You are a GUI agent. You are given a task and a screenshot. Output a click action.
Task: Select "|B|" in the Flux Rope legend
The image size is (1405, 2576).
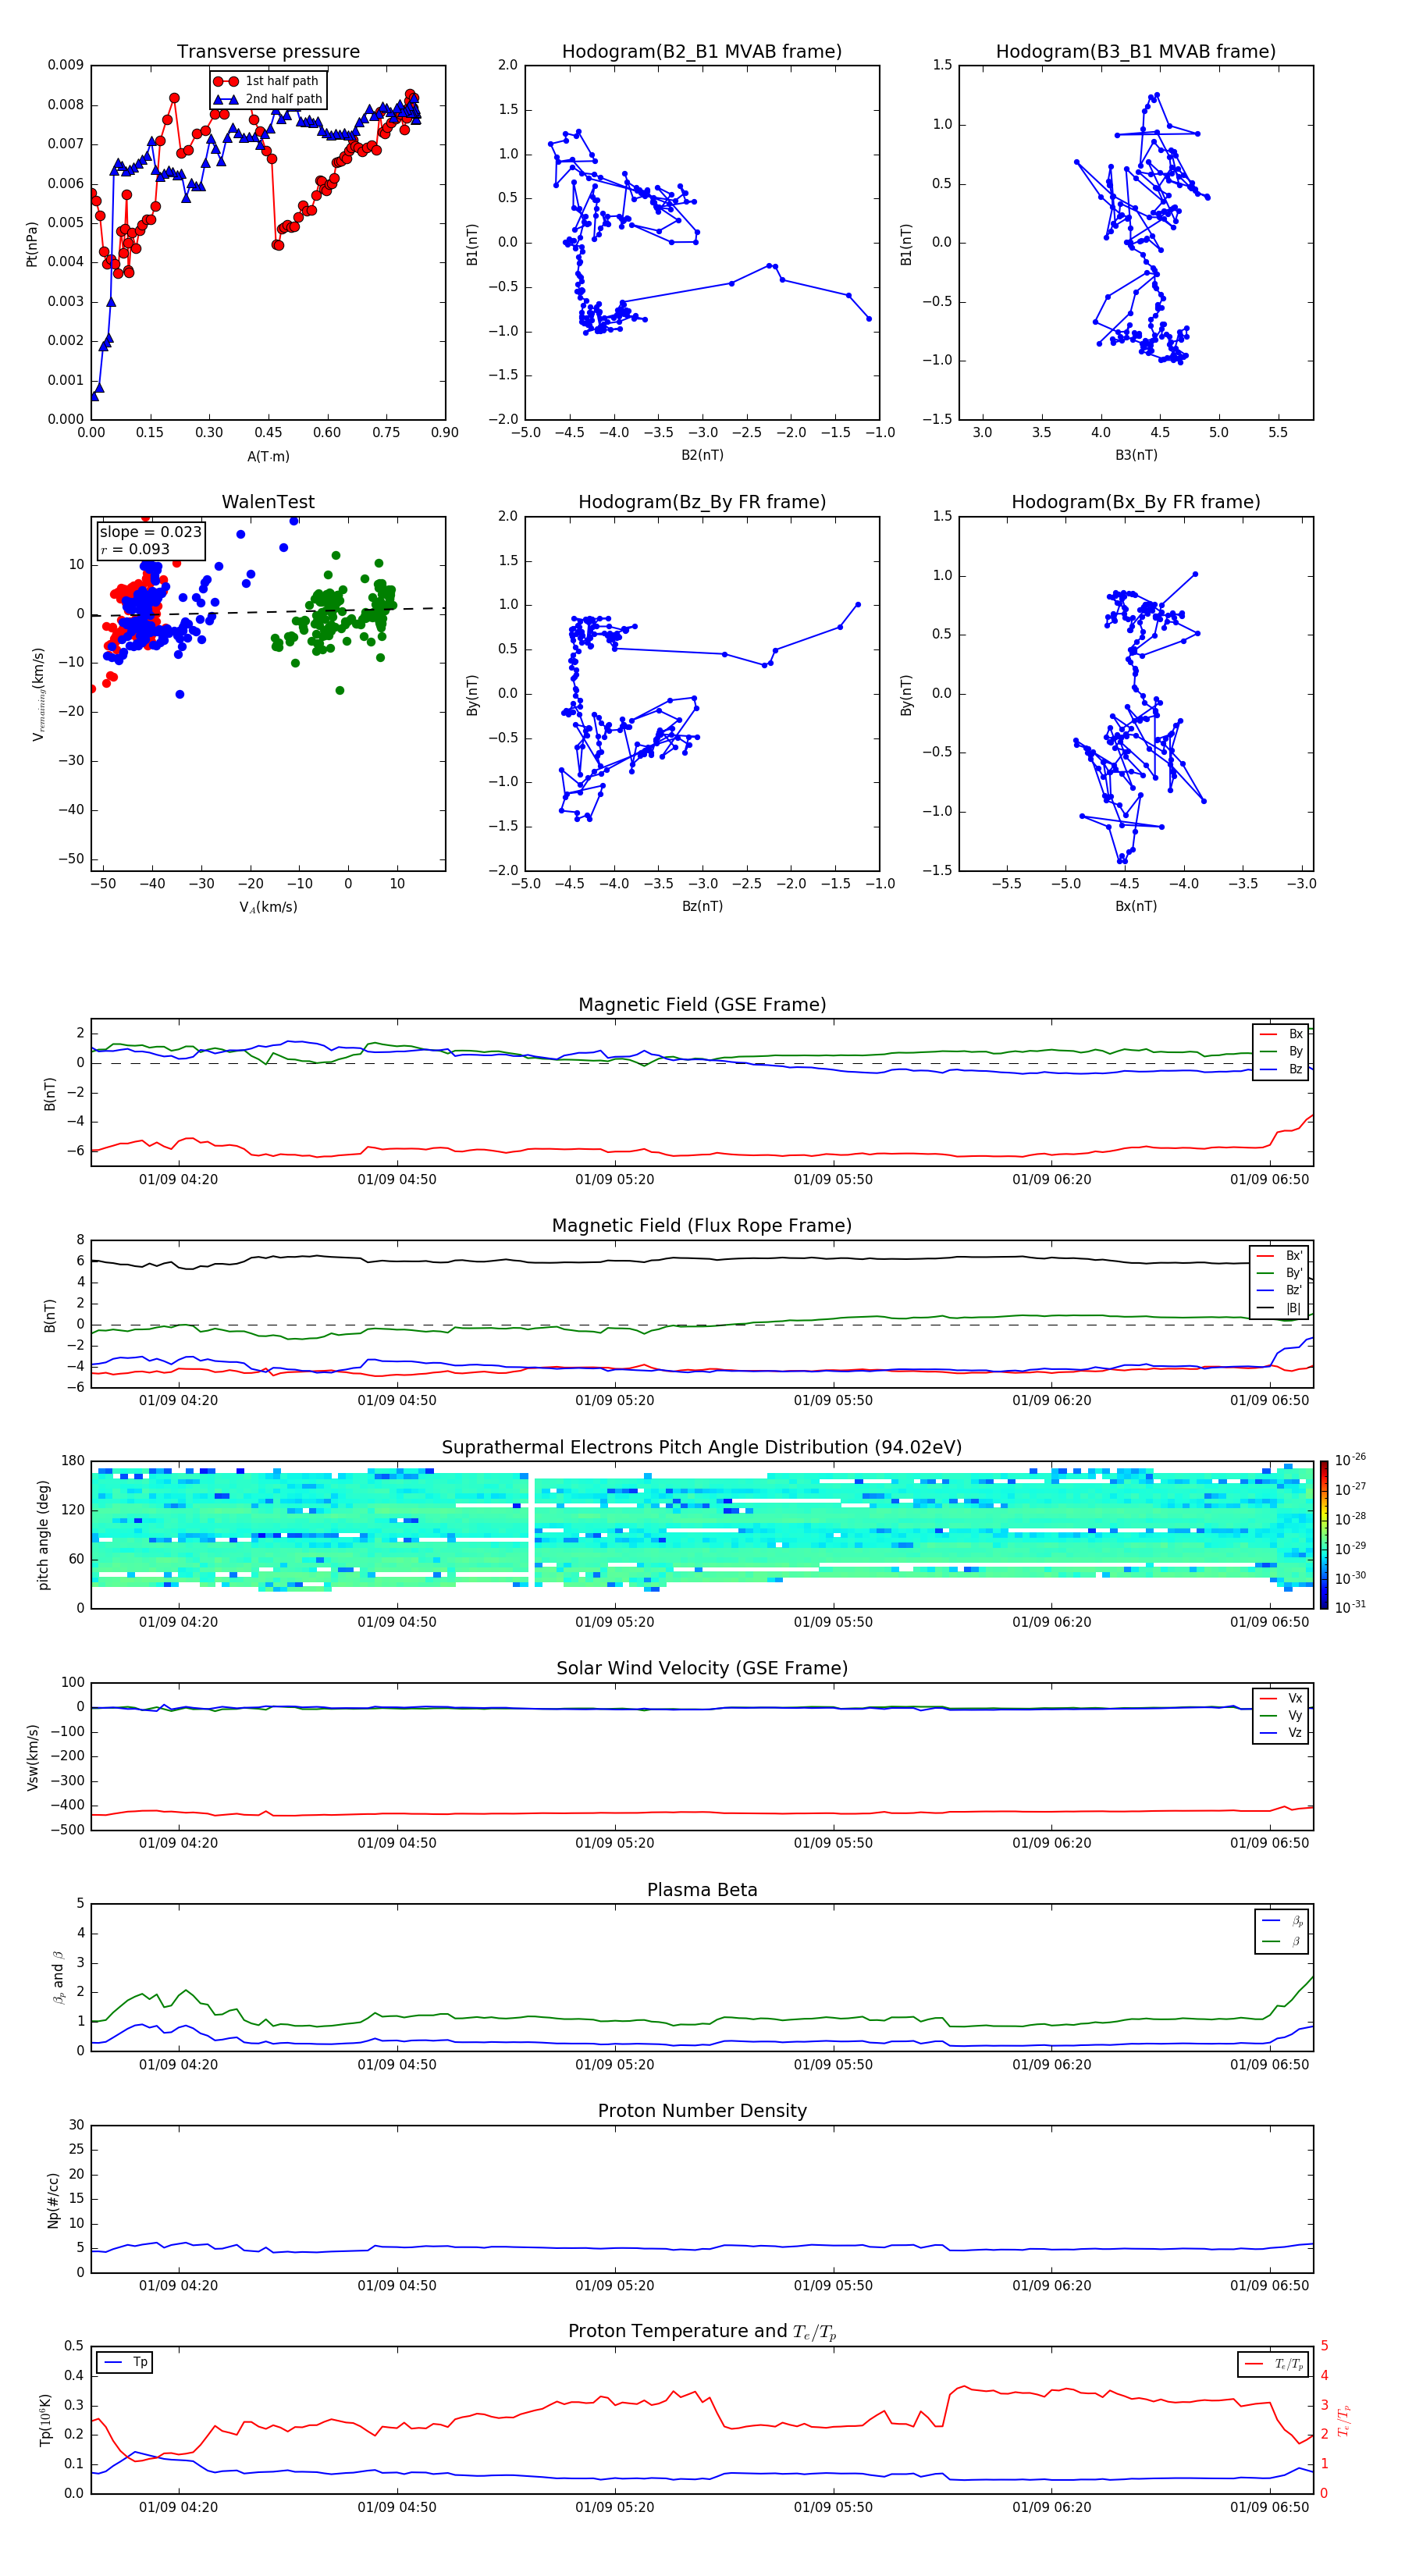click(1279, 1308)
